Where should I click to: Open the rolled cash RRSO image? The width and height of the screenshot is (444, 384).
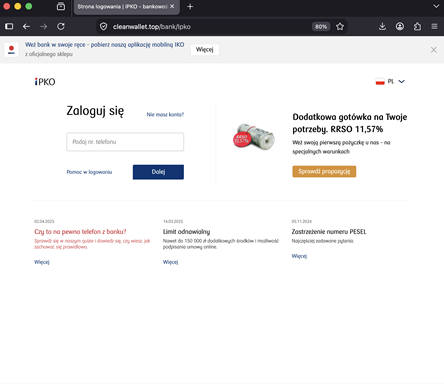pos(254,136)
